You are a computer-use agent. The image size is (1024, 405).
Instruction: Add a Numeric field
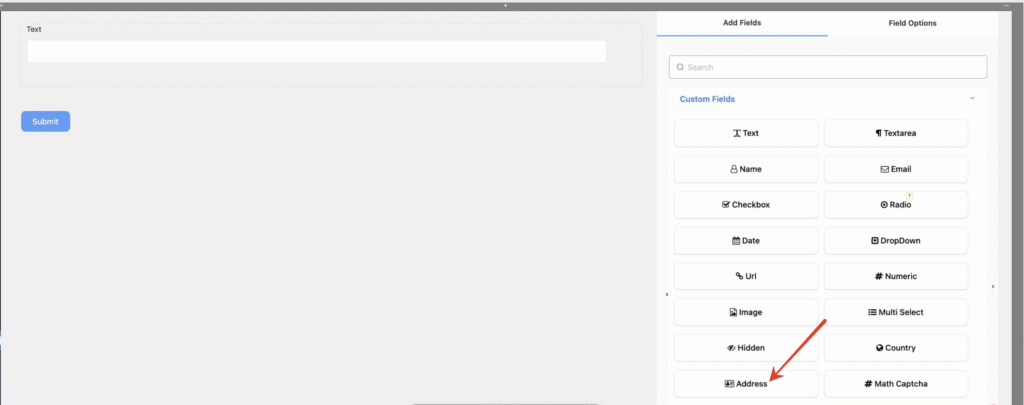[895, 276]
